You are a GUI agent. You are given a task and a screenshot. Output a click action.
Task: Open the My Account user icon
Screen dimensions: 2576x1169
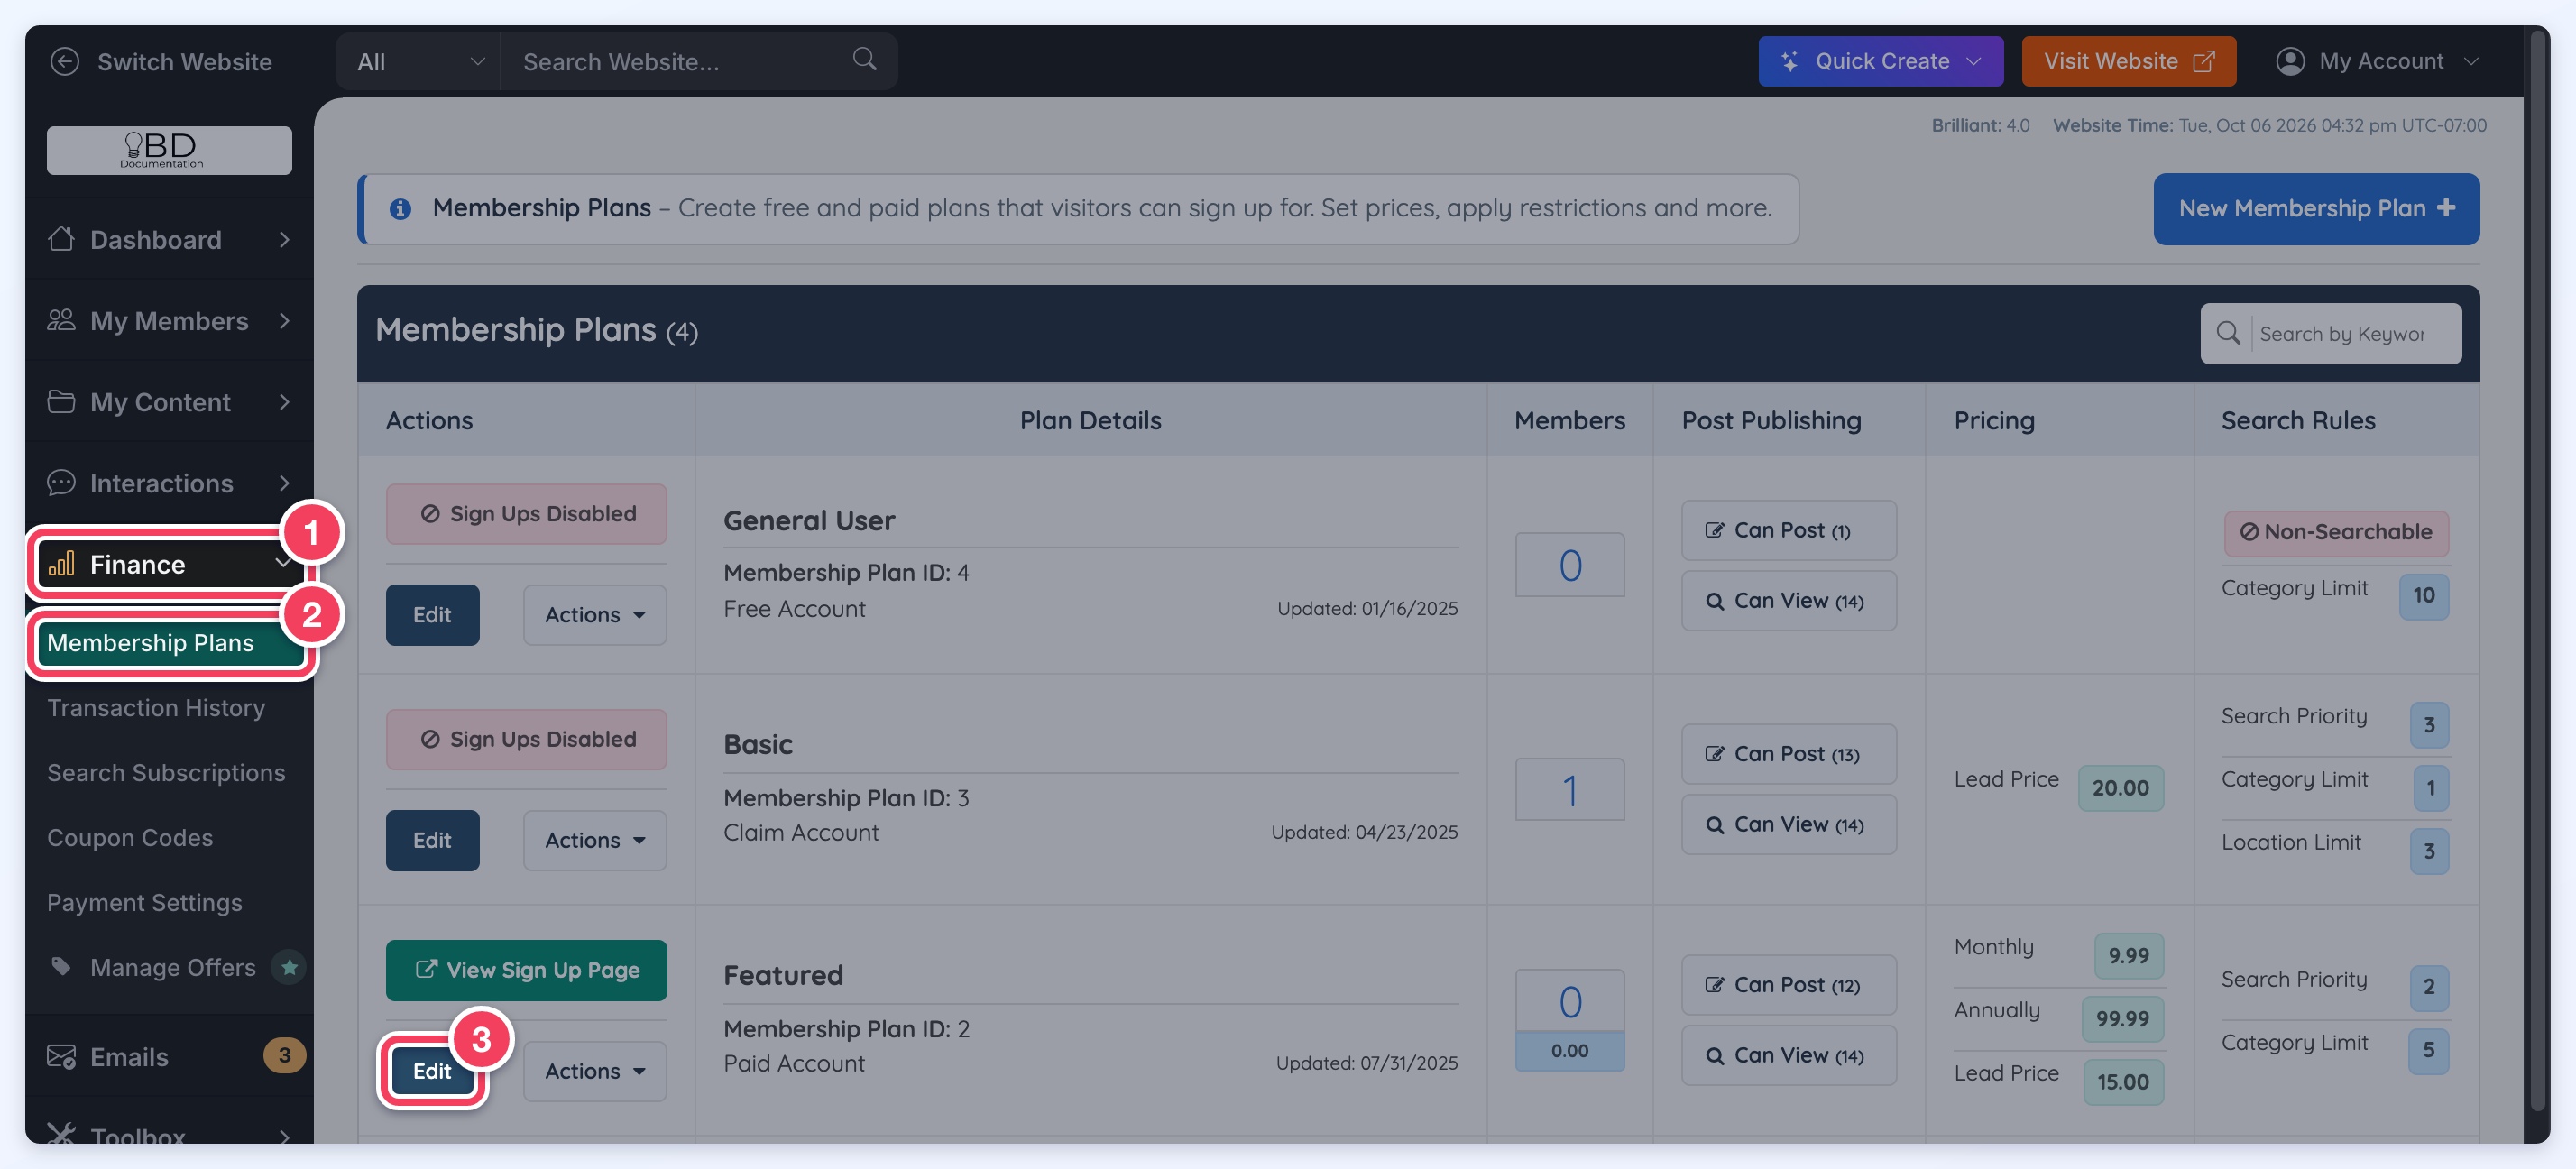[x=2289, y=61]
